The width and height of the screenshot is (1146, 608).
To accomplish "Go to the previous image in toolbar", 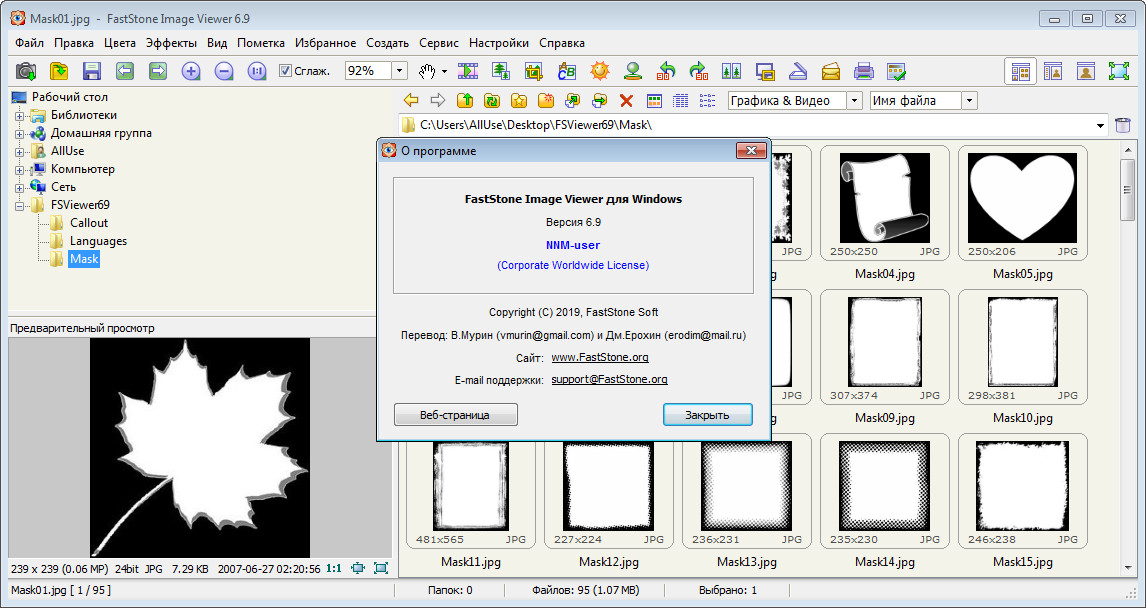I will point(125,71).
